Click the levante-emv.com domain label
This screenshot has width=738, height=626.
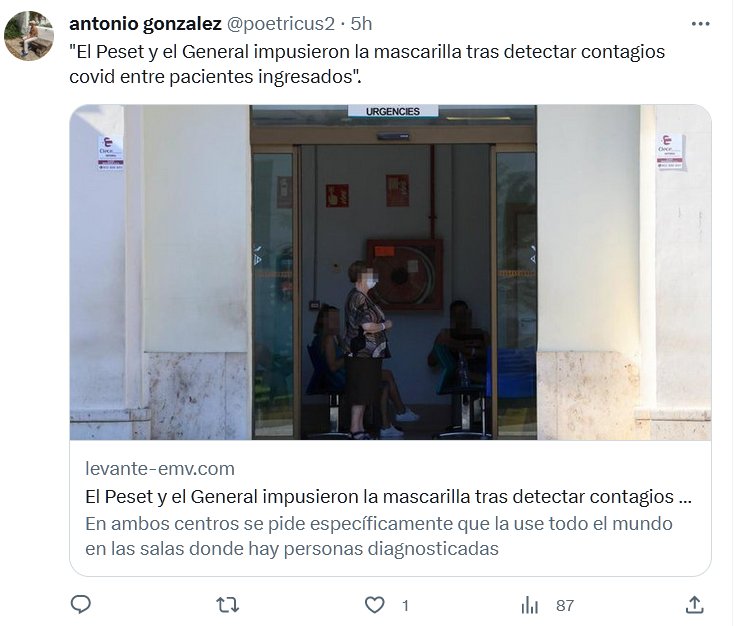(160, 469)
